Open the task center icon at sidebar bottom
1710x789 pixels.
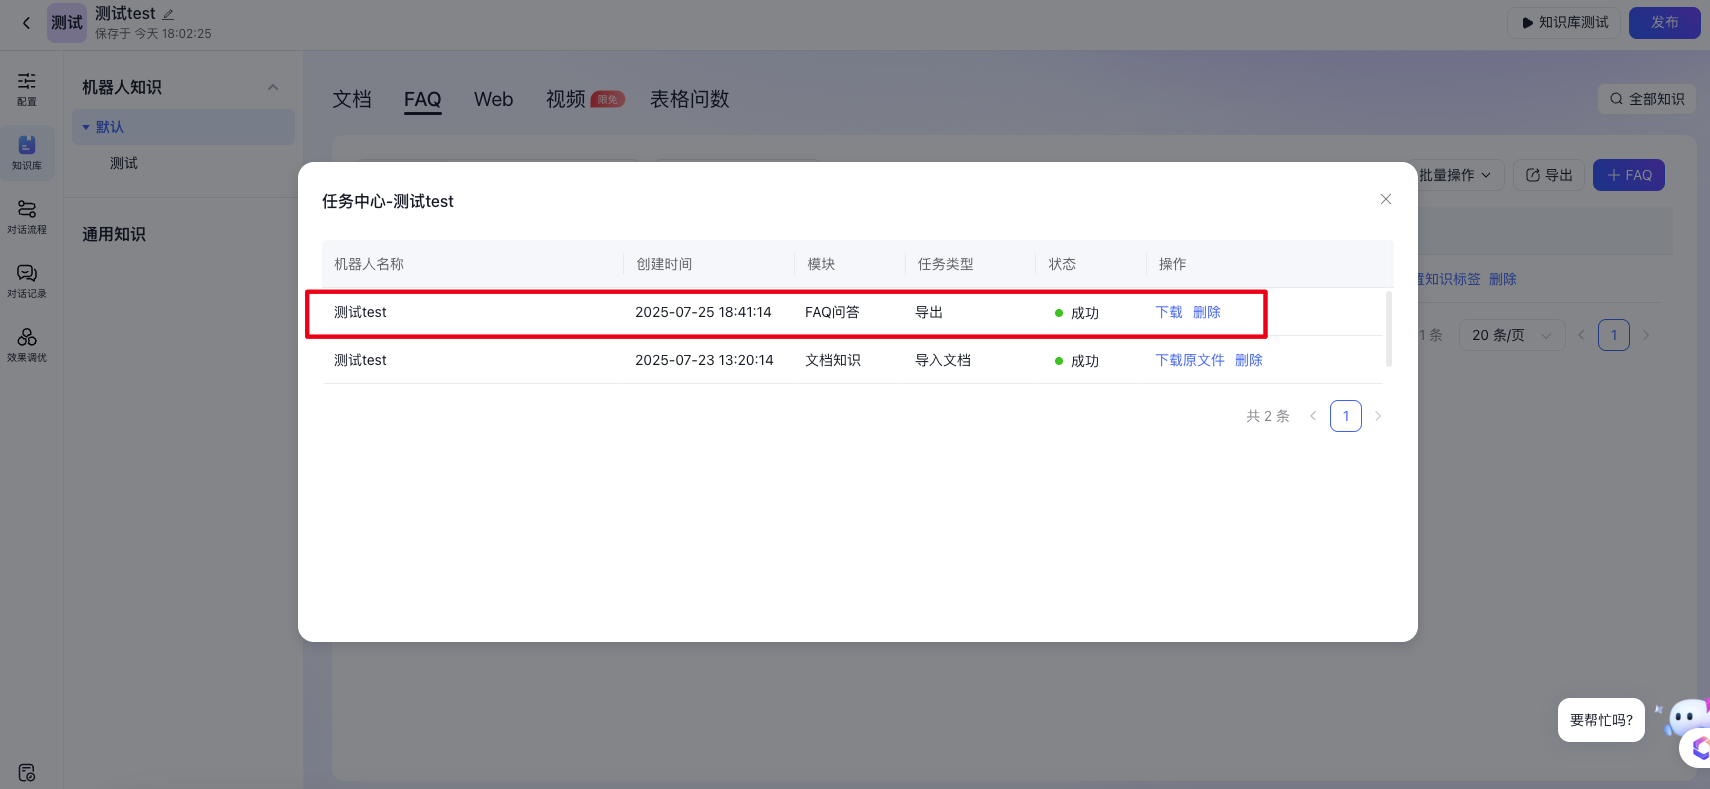[27, 773]
